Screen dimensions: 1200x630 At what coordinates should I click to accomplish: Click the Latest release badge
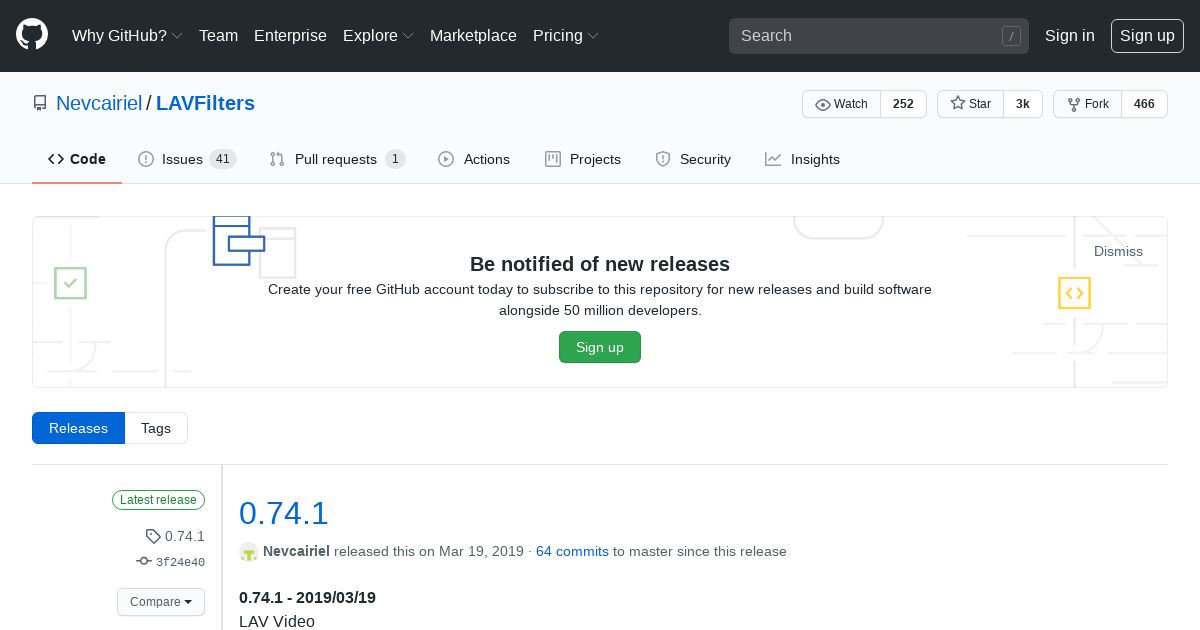[x=158, y=500]
